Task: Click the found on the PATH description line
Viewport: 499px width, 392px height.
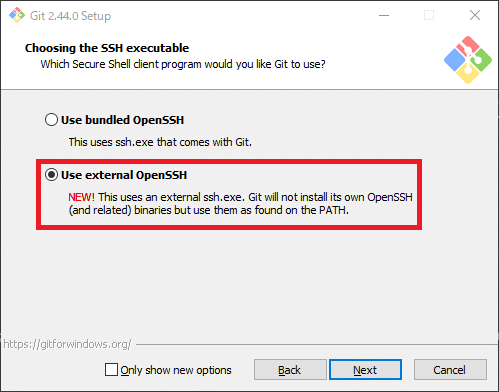Action: 209,210
